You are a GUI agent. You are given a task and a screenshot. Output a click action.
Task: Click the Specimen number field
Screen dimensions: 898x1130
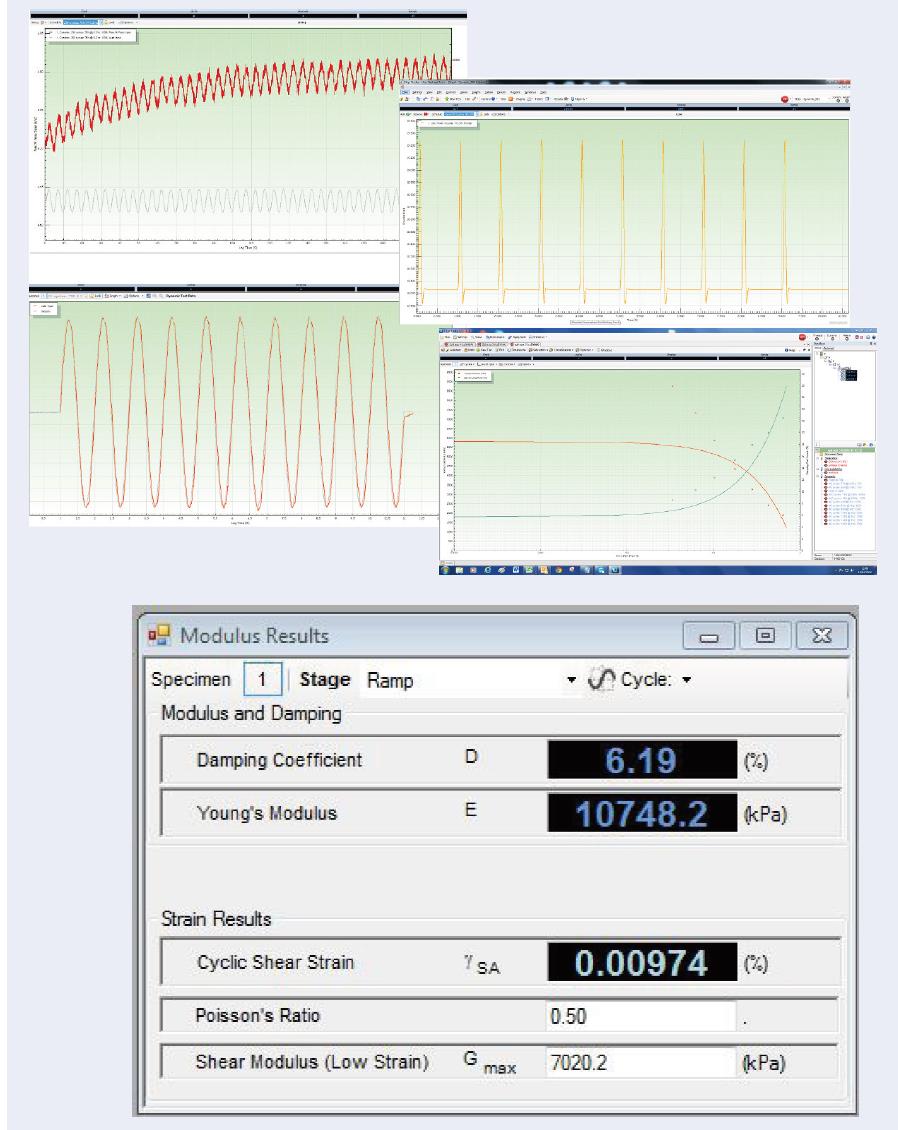(264, 680)
